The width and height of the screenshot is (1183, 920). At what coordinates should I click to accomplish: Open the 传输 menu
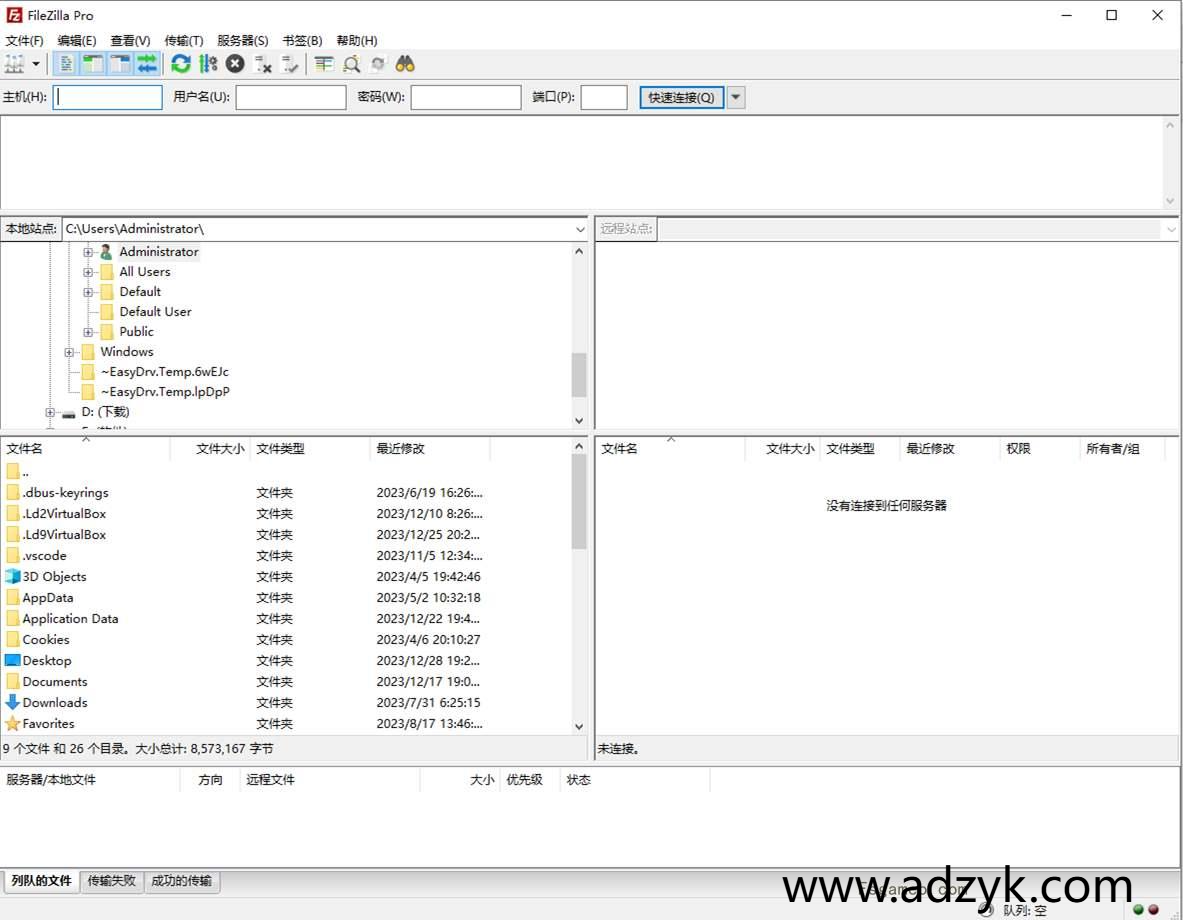click(183, 40)
